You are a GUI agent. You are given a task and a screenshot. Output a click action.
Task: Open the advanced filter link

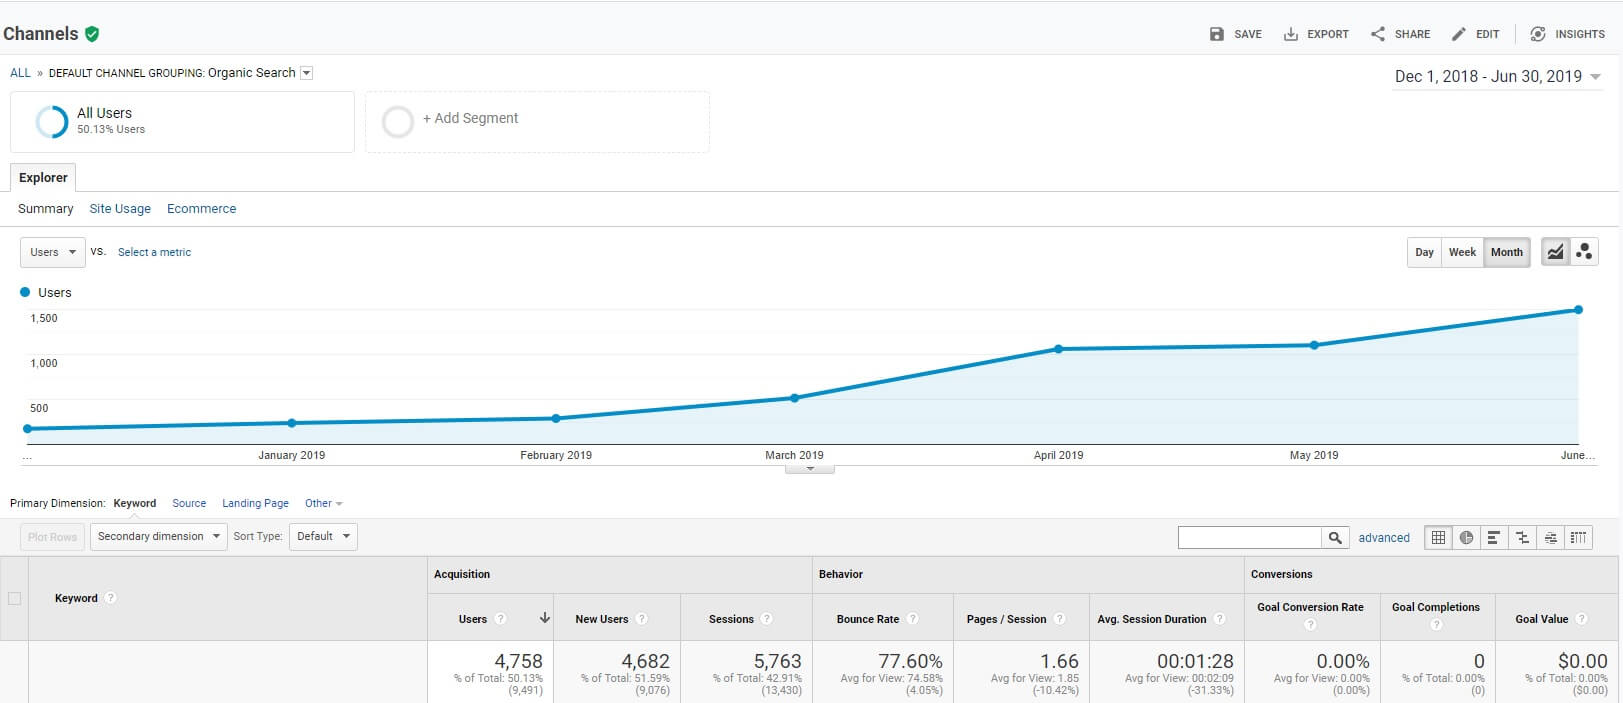point(1384,538)
